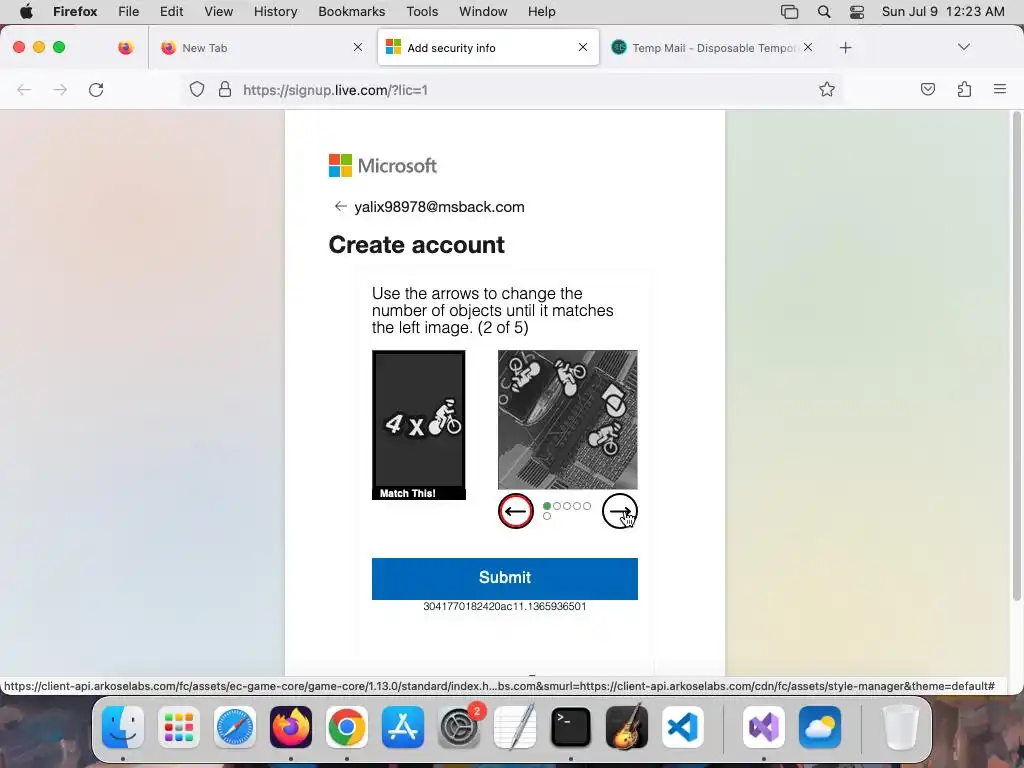Open the Trash from the dock
The image size is (1024, 768).
(901, 727)
